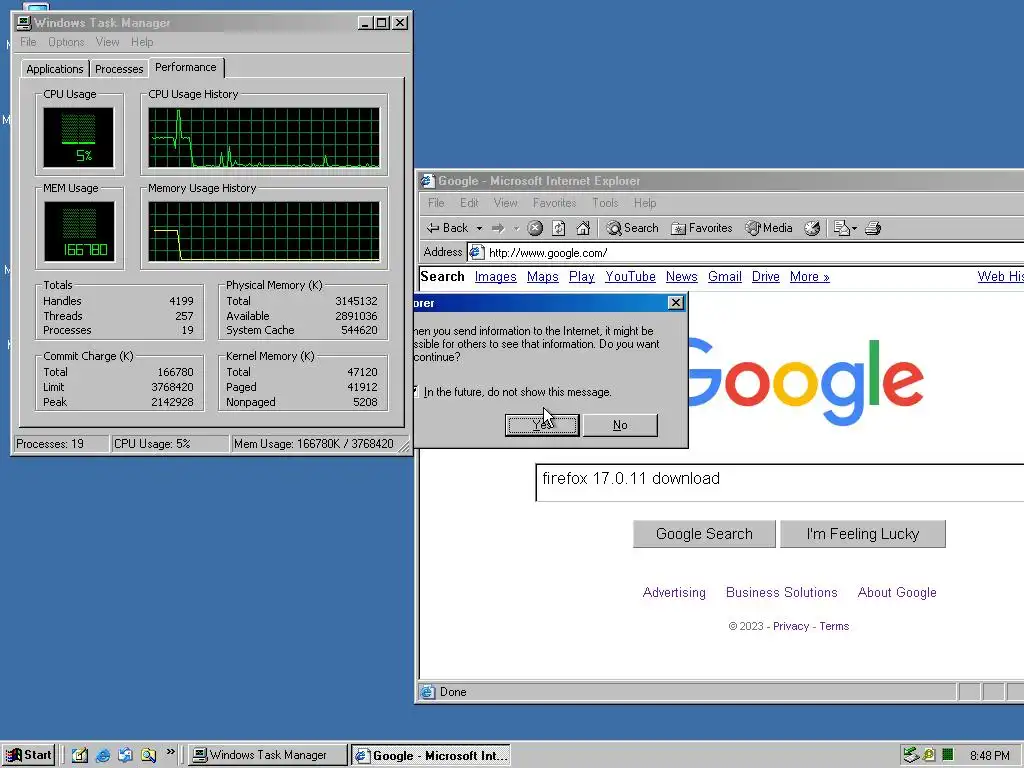Click the CPU Usage gauge showing 5%
The width and height of the screenshot is (1024, 768).
78,137
